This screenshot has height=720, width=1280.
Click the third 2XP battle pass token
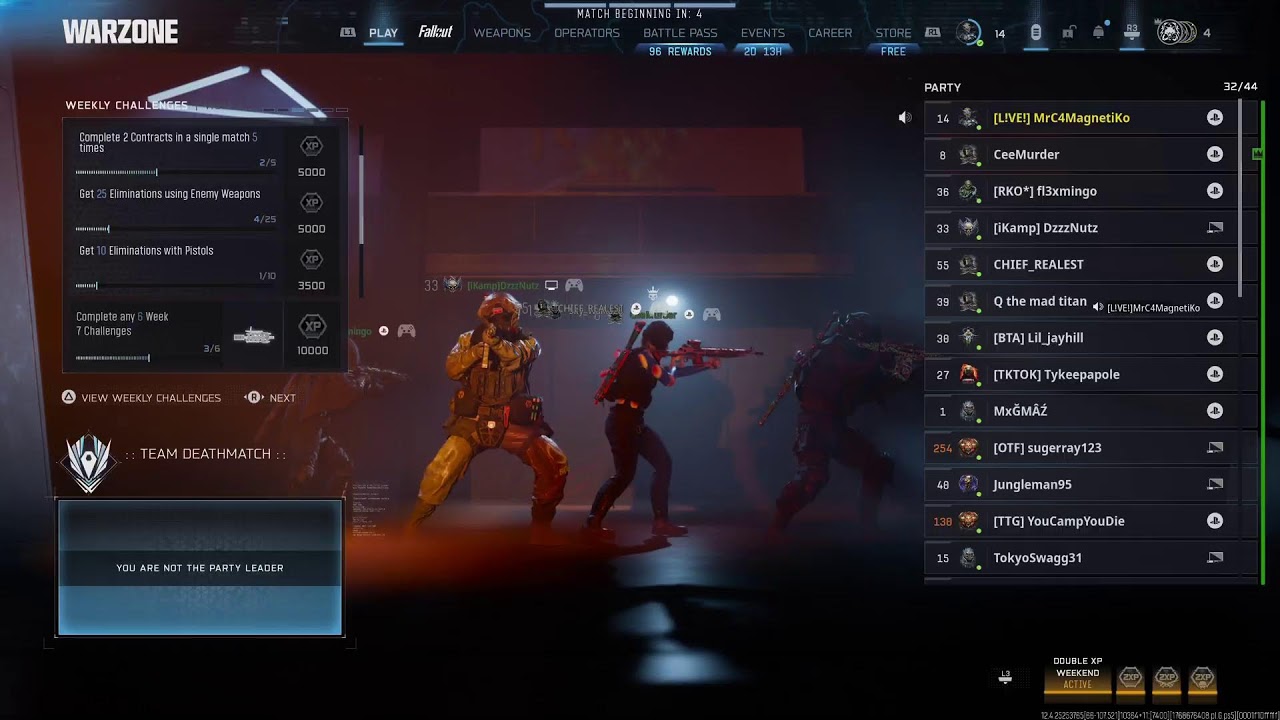click(1202, 678)
